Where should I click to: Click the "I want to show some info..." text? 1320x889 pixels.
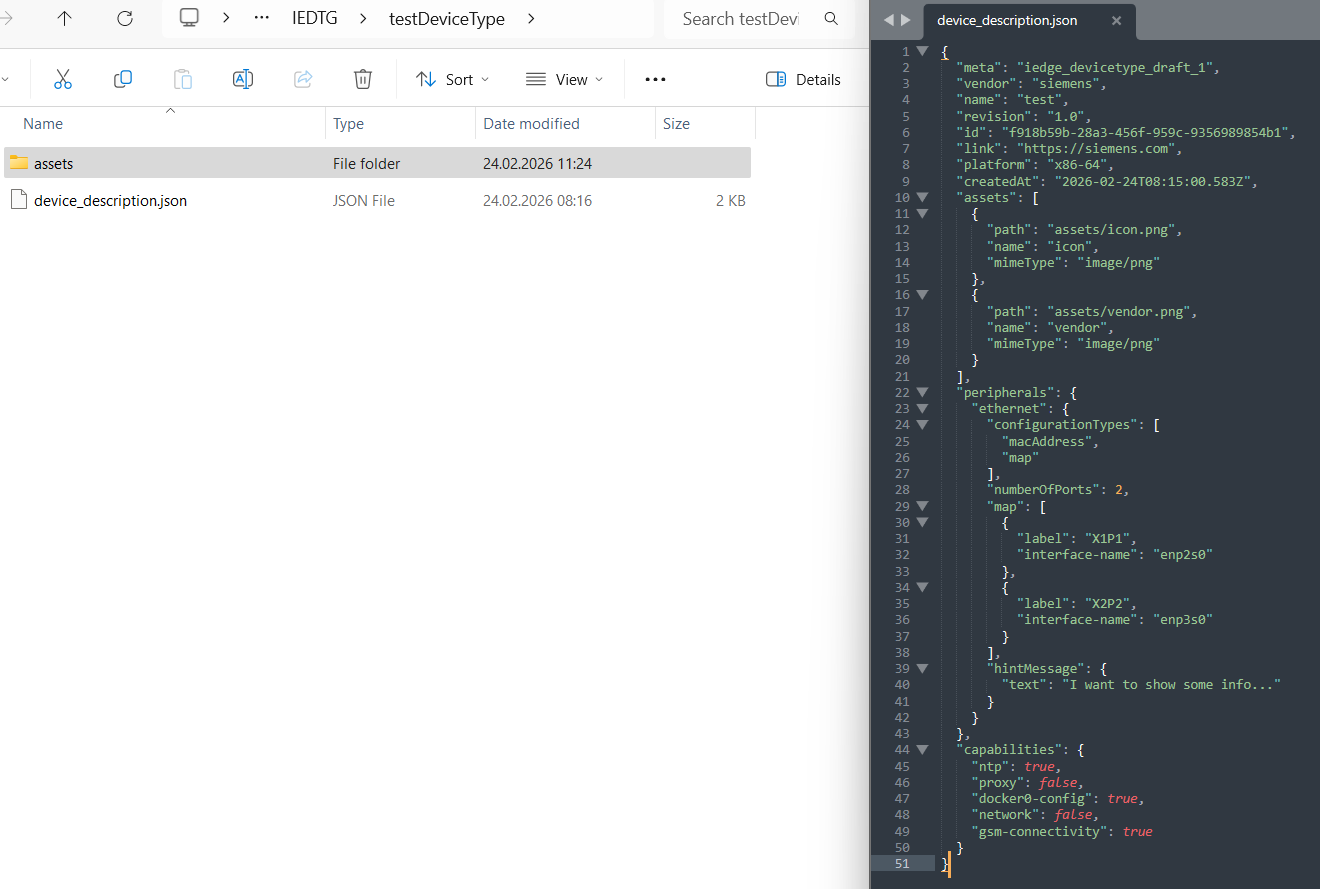pos(1171,684)
